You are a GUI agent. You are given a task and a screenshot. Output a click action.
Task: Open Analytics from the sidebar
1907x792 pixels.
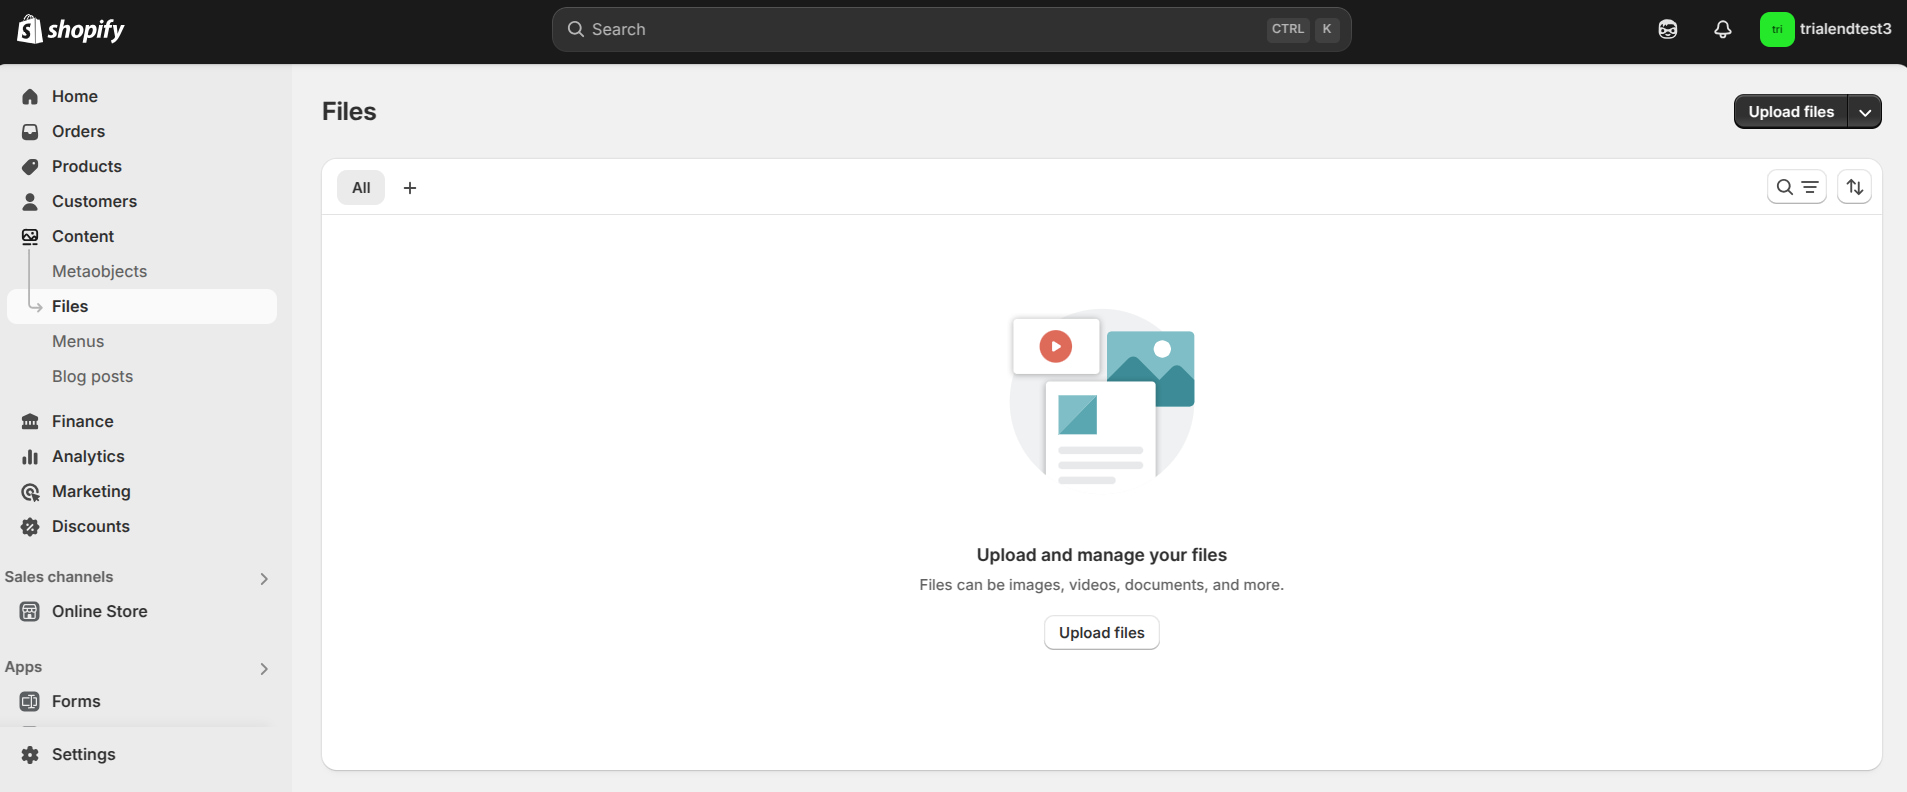(x=88, y=456)
